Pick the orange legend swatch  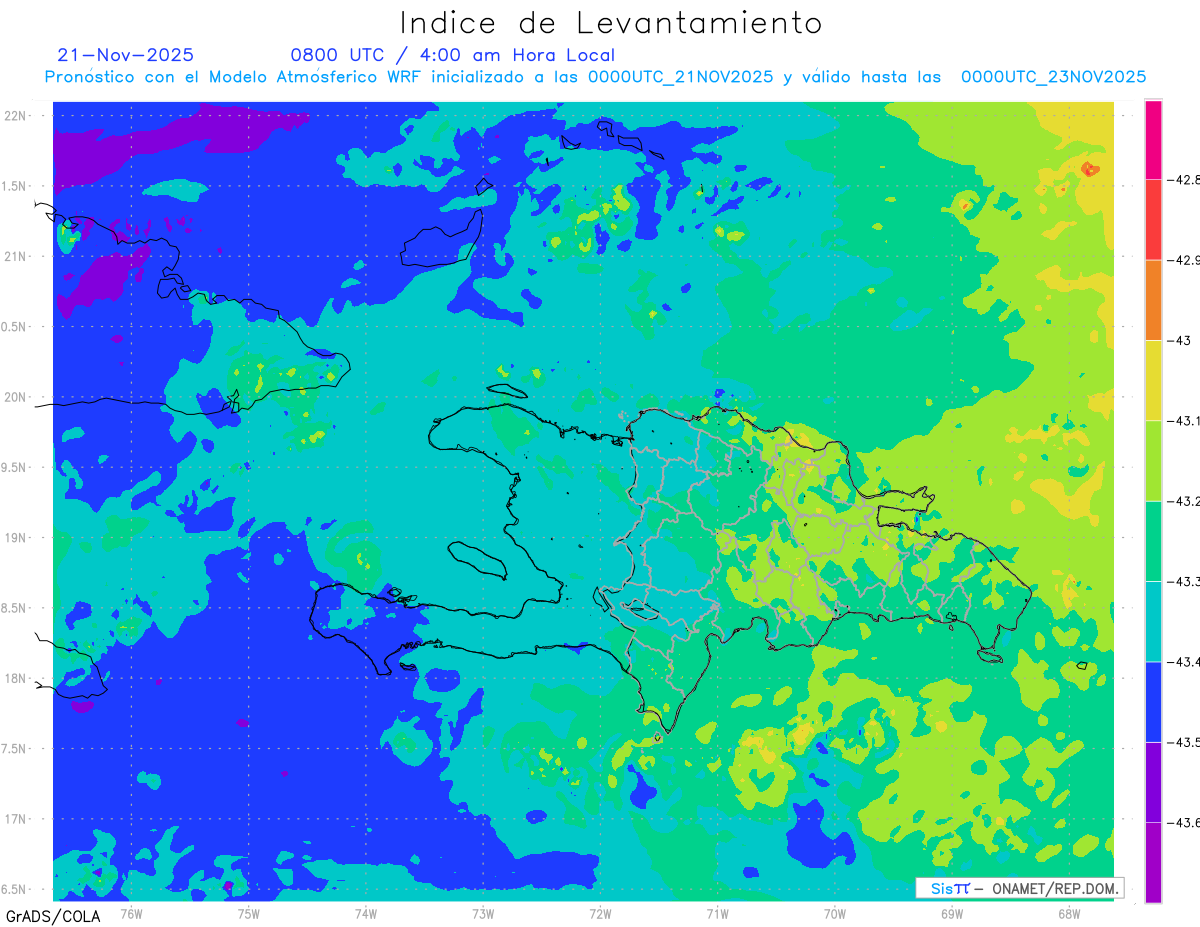[1153, 300]
